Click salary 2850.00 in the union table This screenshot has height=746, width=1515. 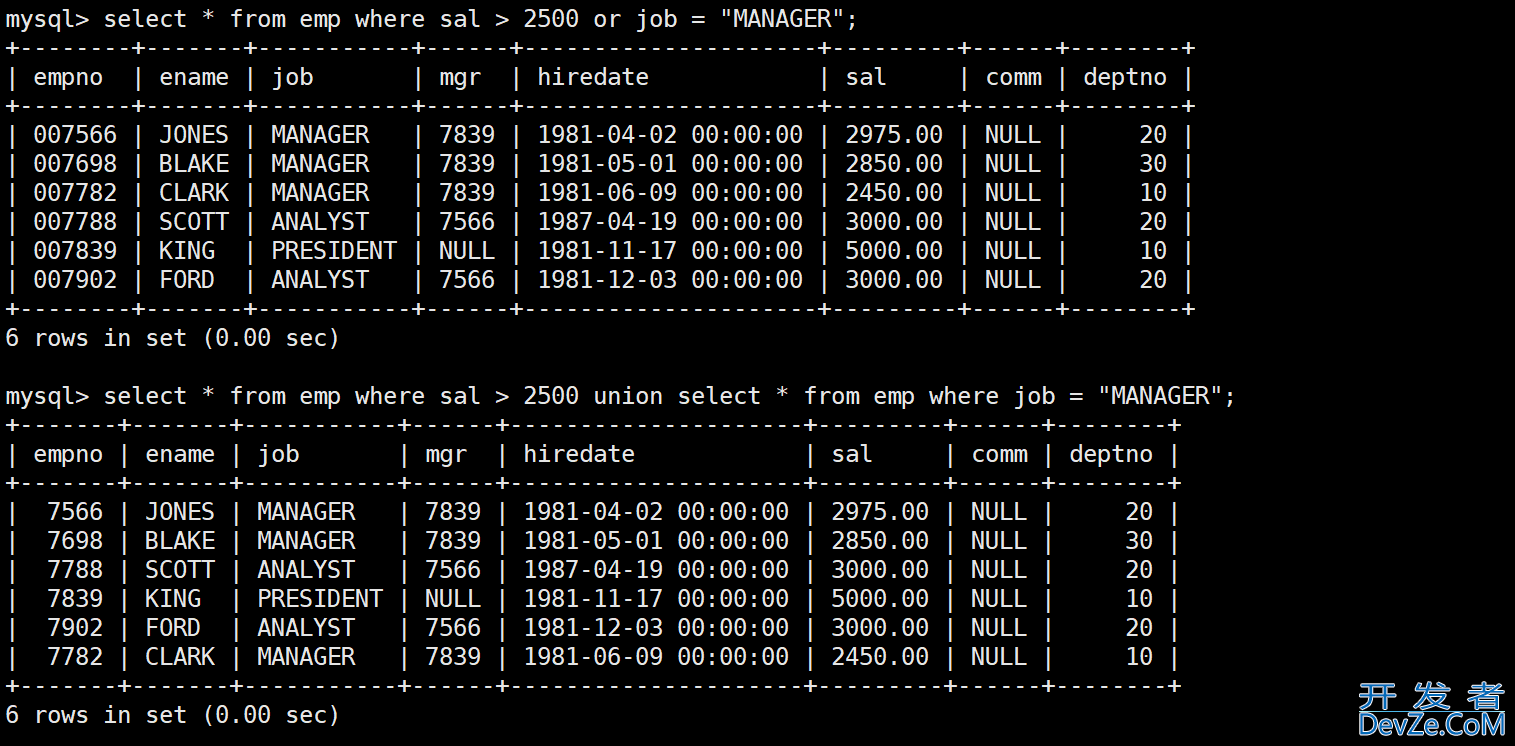point(880,541)
